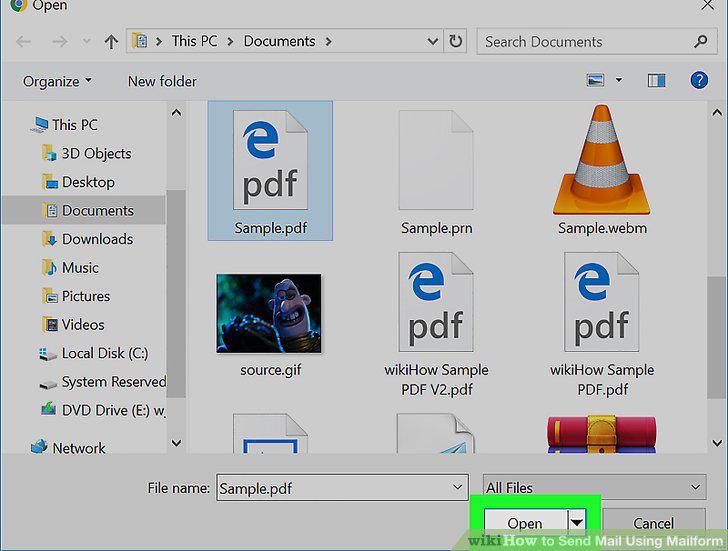
Task: Go up one folder level
Action: coord(111,42)
